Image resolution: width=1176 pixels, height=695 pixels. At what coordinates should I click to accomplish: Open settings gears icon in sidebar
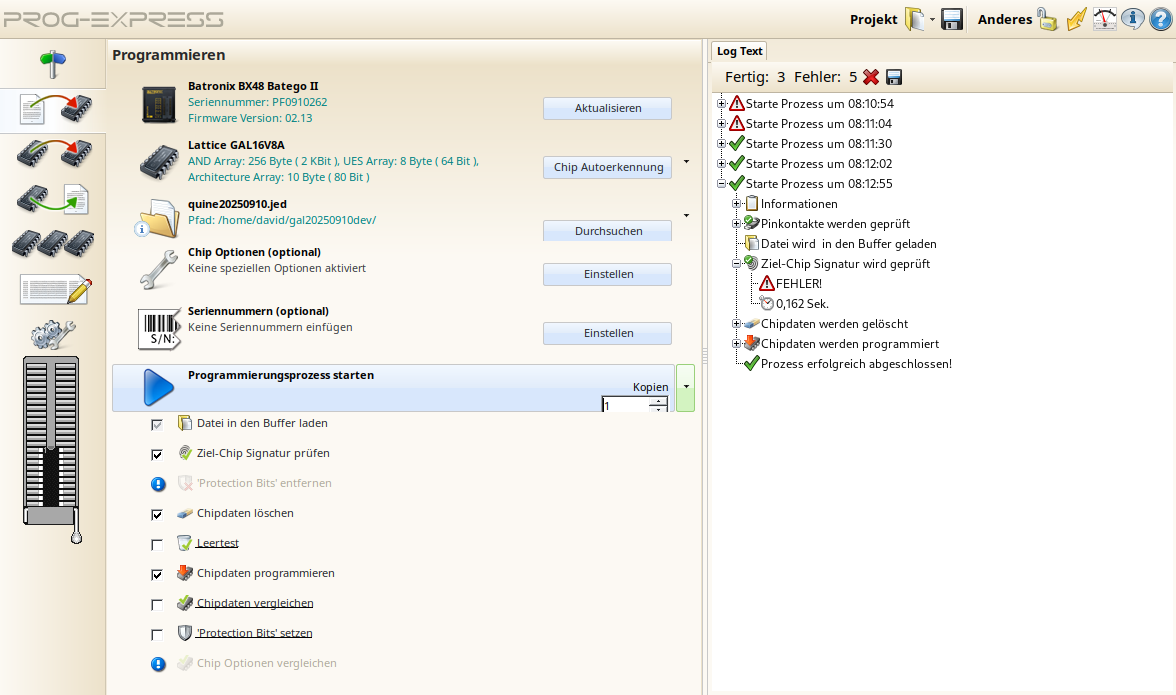53,333
